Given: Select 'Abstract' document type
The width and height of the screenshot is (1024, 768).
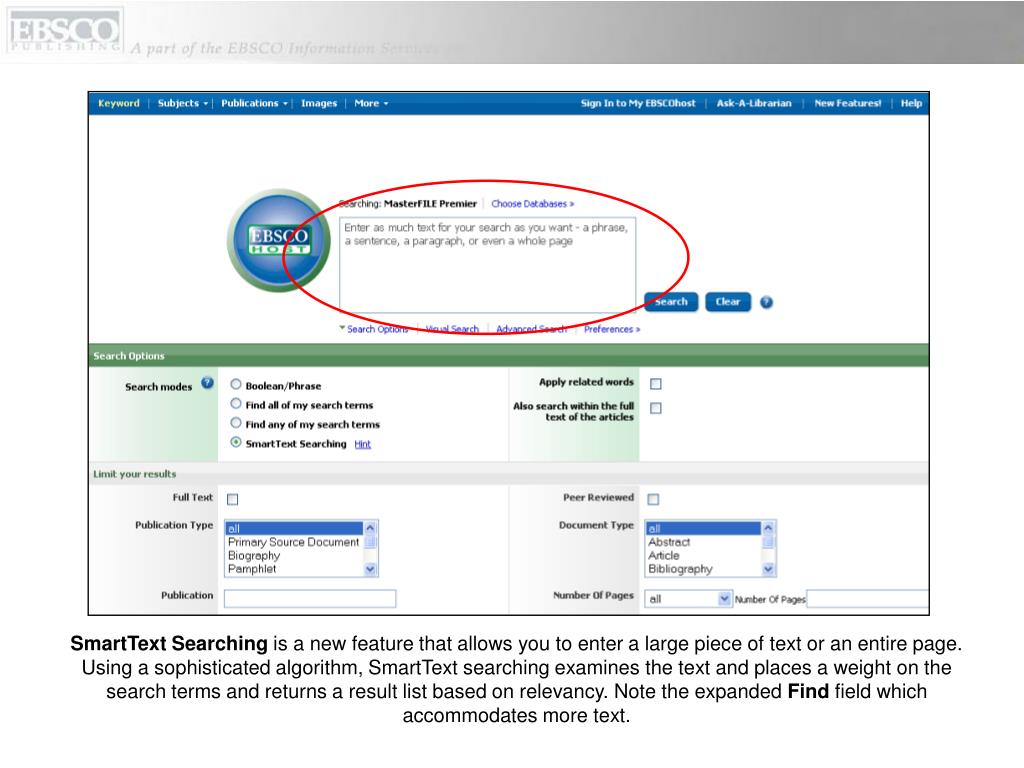Looking at the screenshot, I should coord(703,542).
